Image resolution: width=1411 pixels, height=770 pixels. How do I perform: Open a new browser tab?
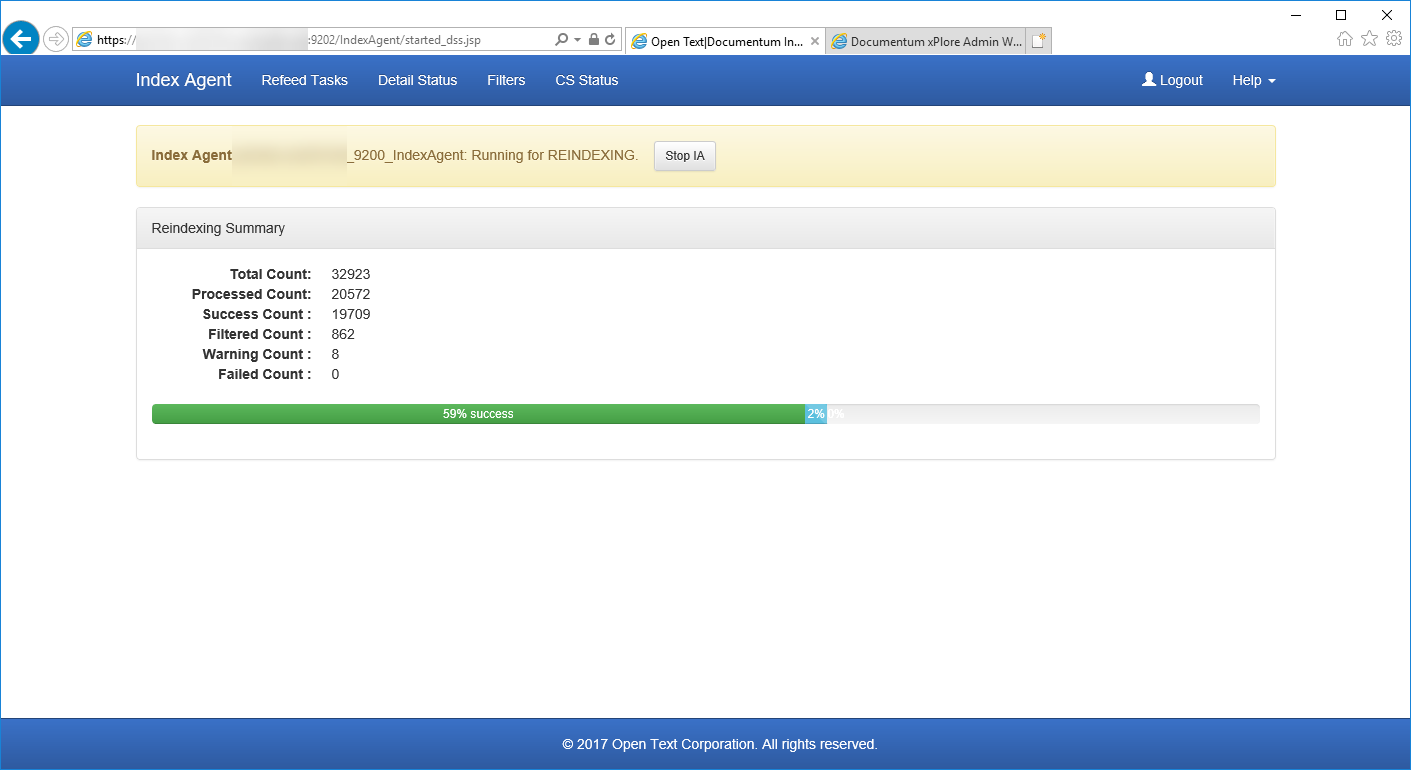[x=1039, y=41]
